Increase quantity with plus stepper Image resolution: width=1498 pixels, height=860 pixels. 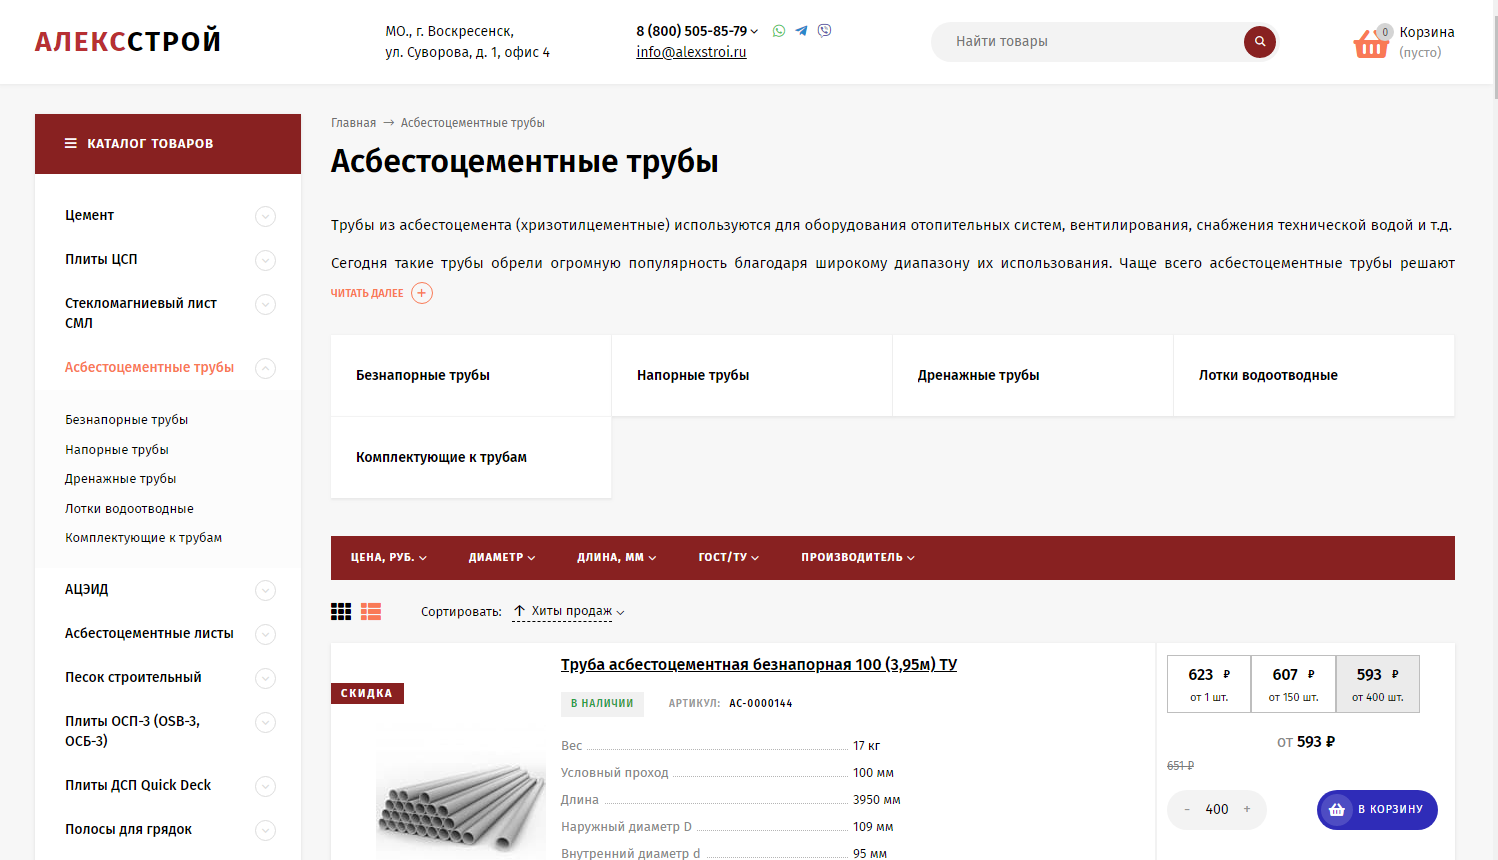[1247, 809]
